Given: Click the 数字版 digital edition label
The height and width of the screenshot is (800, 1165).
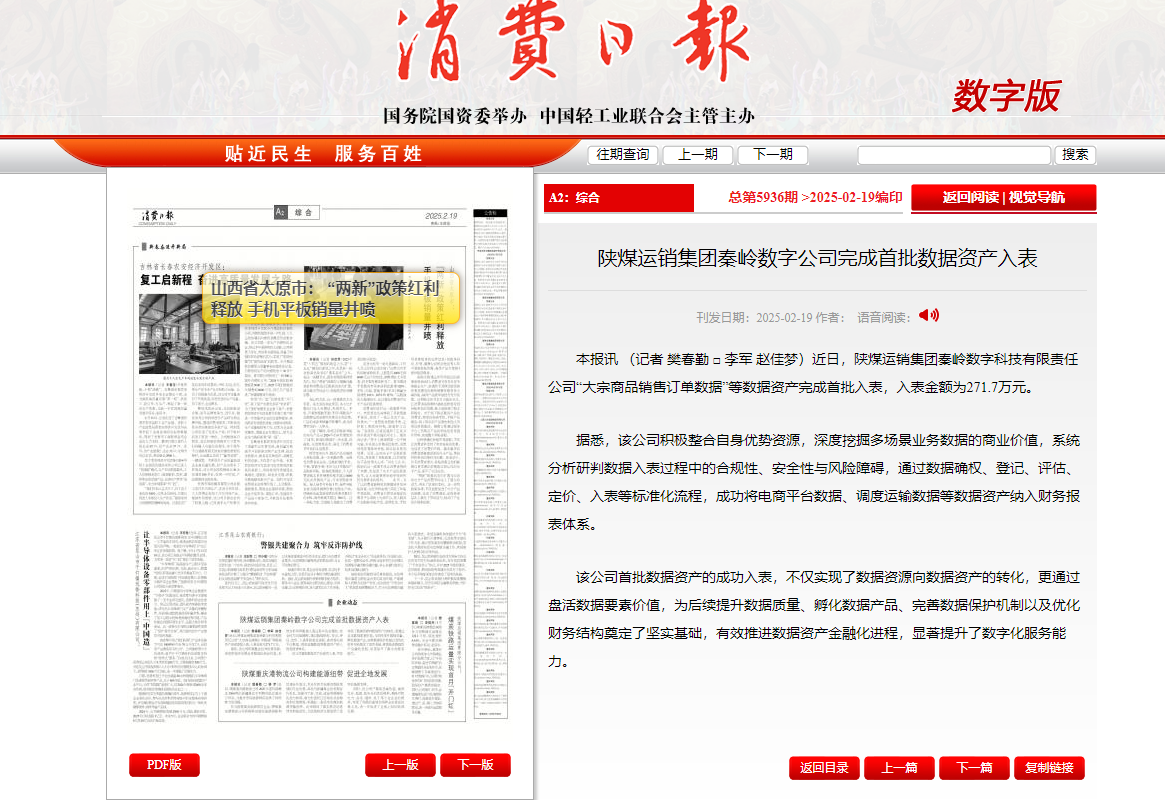Looking at the screenshot, I should [x=1006, y=96].
